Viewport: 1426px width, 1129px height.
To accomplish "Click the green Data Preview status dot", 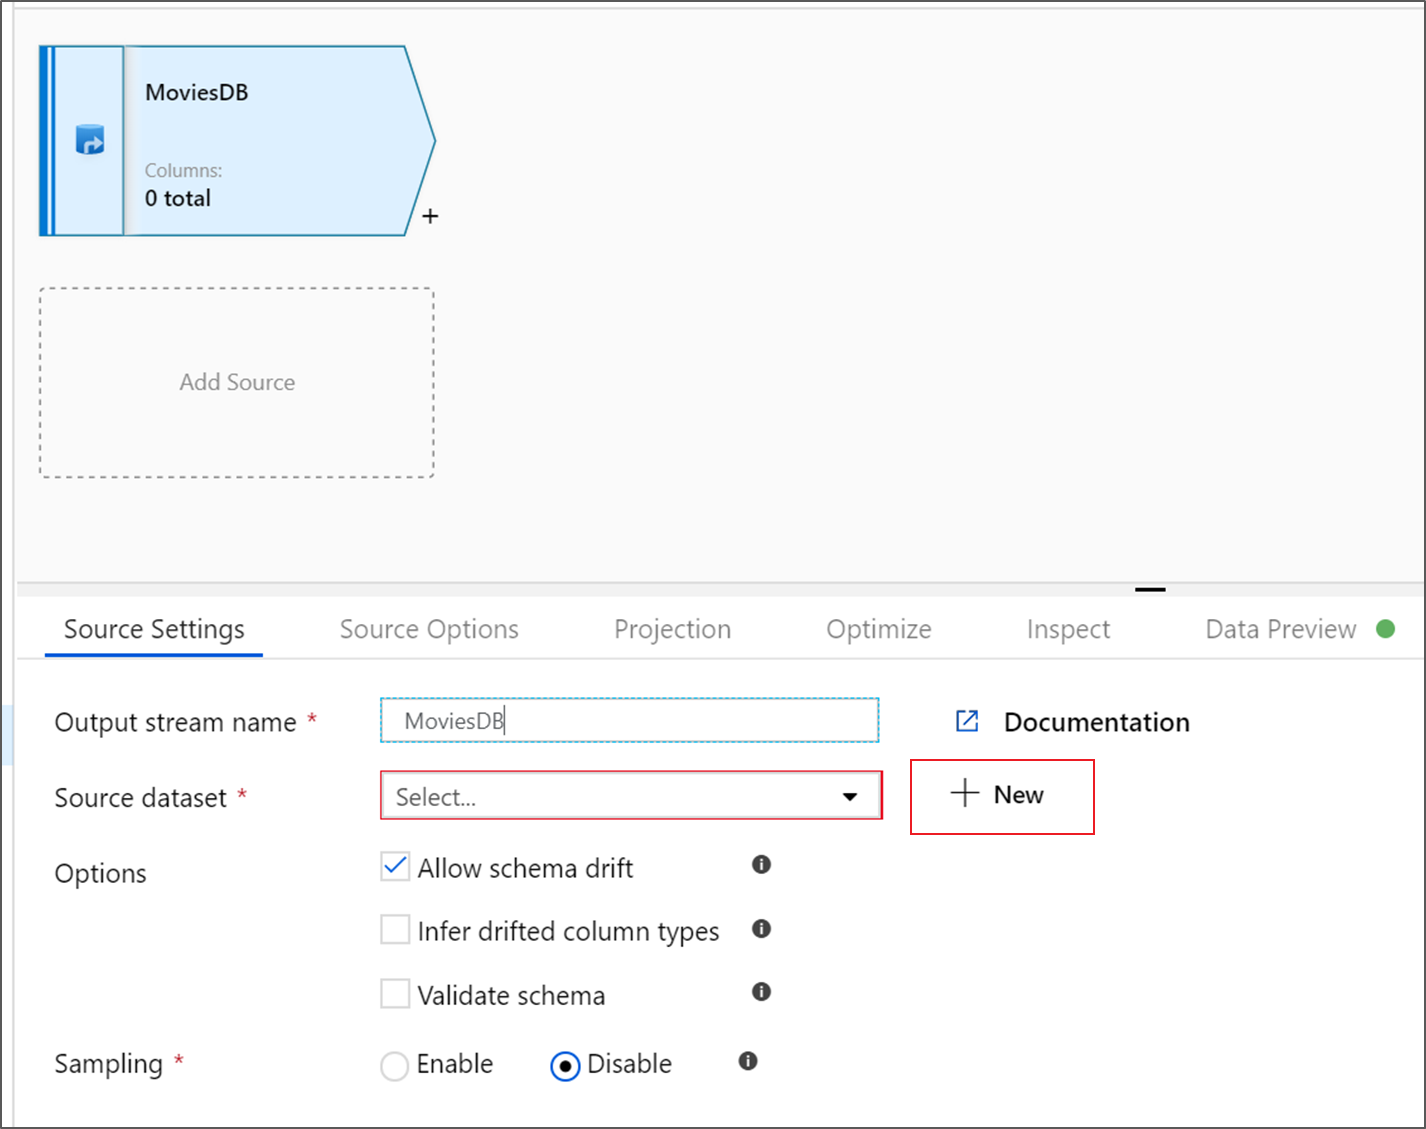I will click(x=1385, y=629).
